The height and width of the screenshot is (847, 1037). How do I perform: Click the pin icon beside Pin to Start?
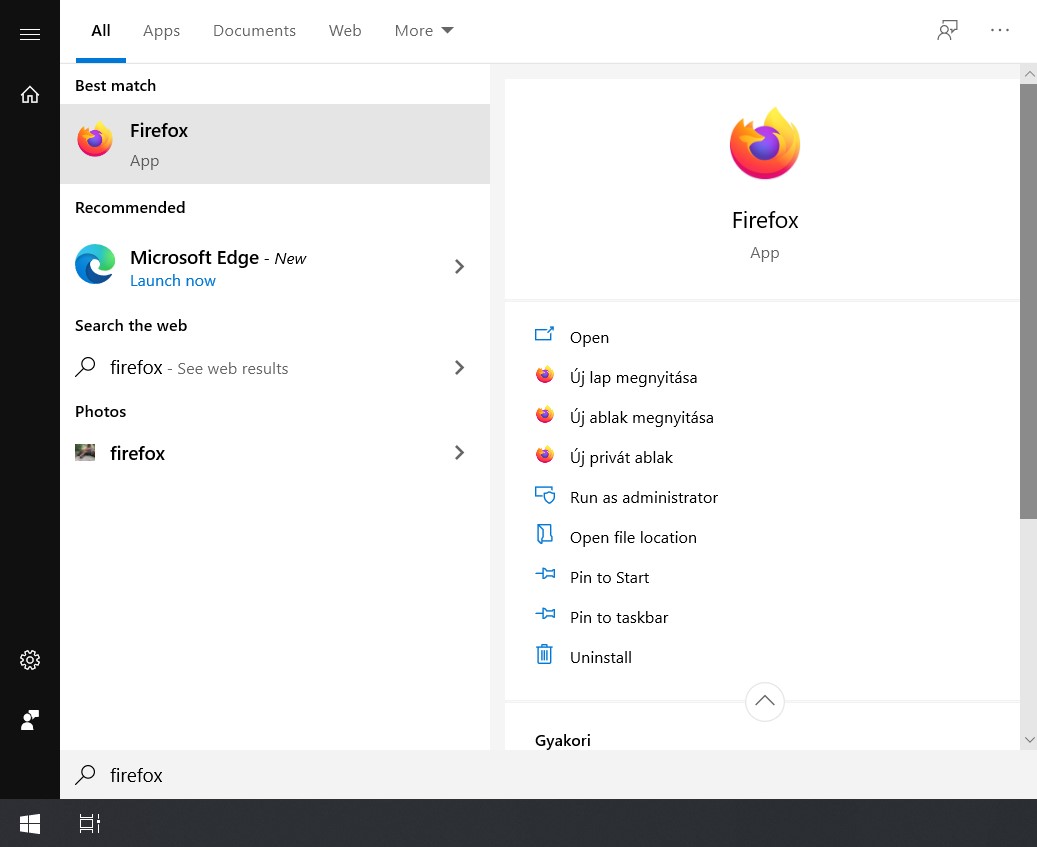coord(544,574)
